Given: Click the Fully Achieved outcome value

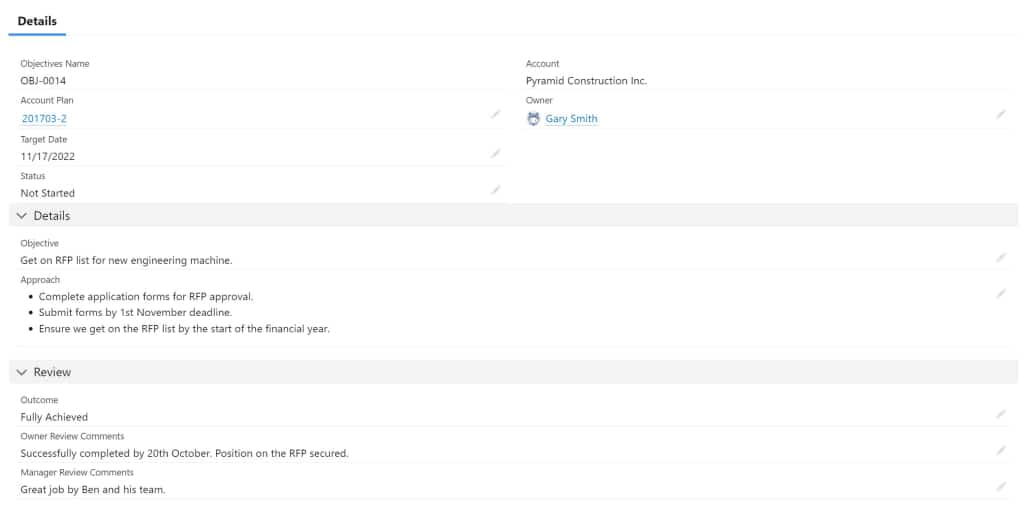Looking at the screenshot, I should click(x=54, y=417).
